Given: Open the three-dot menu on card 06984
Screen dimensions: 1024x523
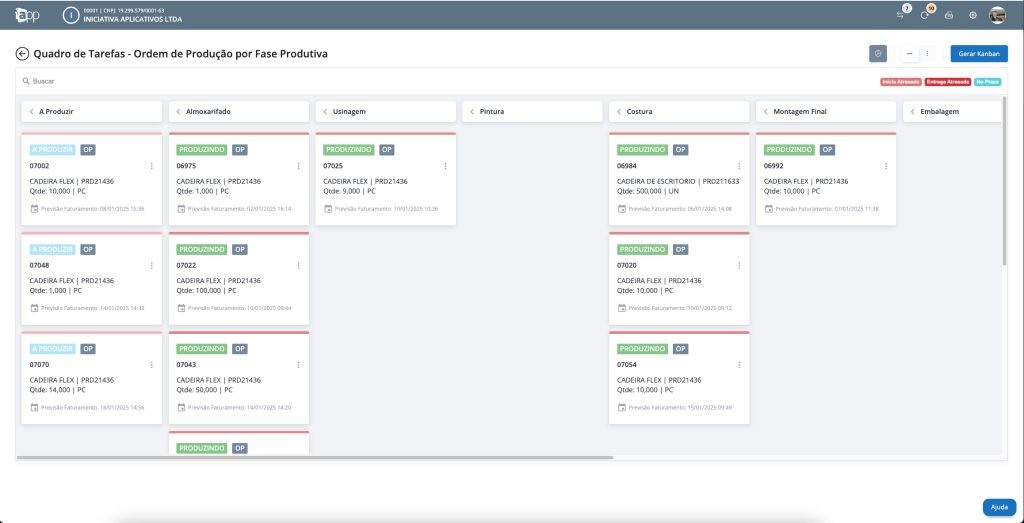Looking at the screenshot, I should tap(739, 166).
